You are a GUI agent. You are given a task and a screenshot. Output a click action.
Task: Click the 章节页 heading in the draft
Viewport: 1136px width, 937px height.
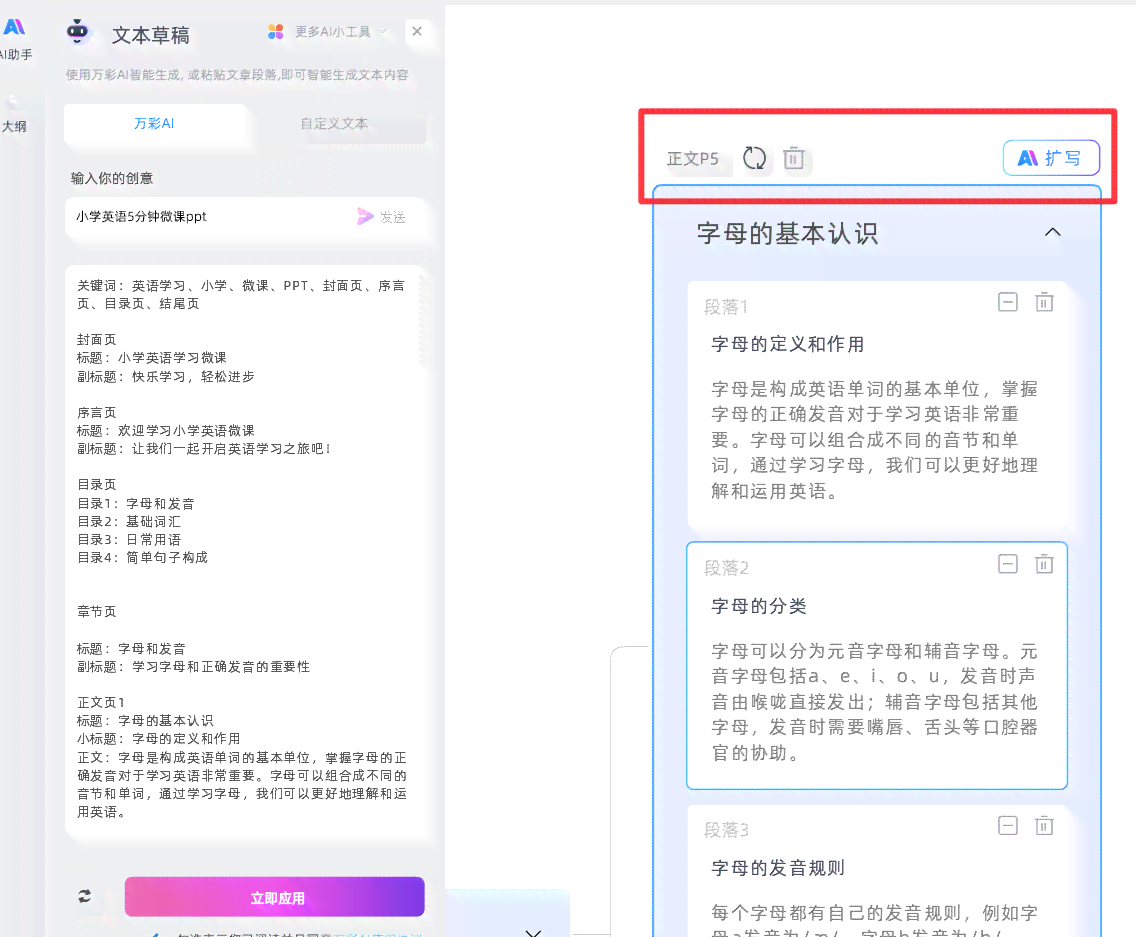[x=96, y=612]
